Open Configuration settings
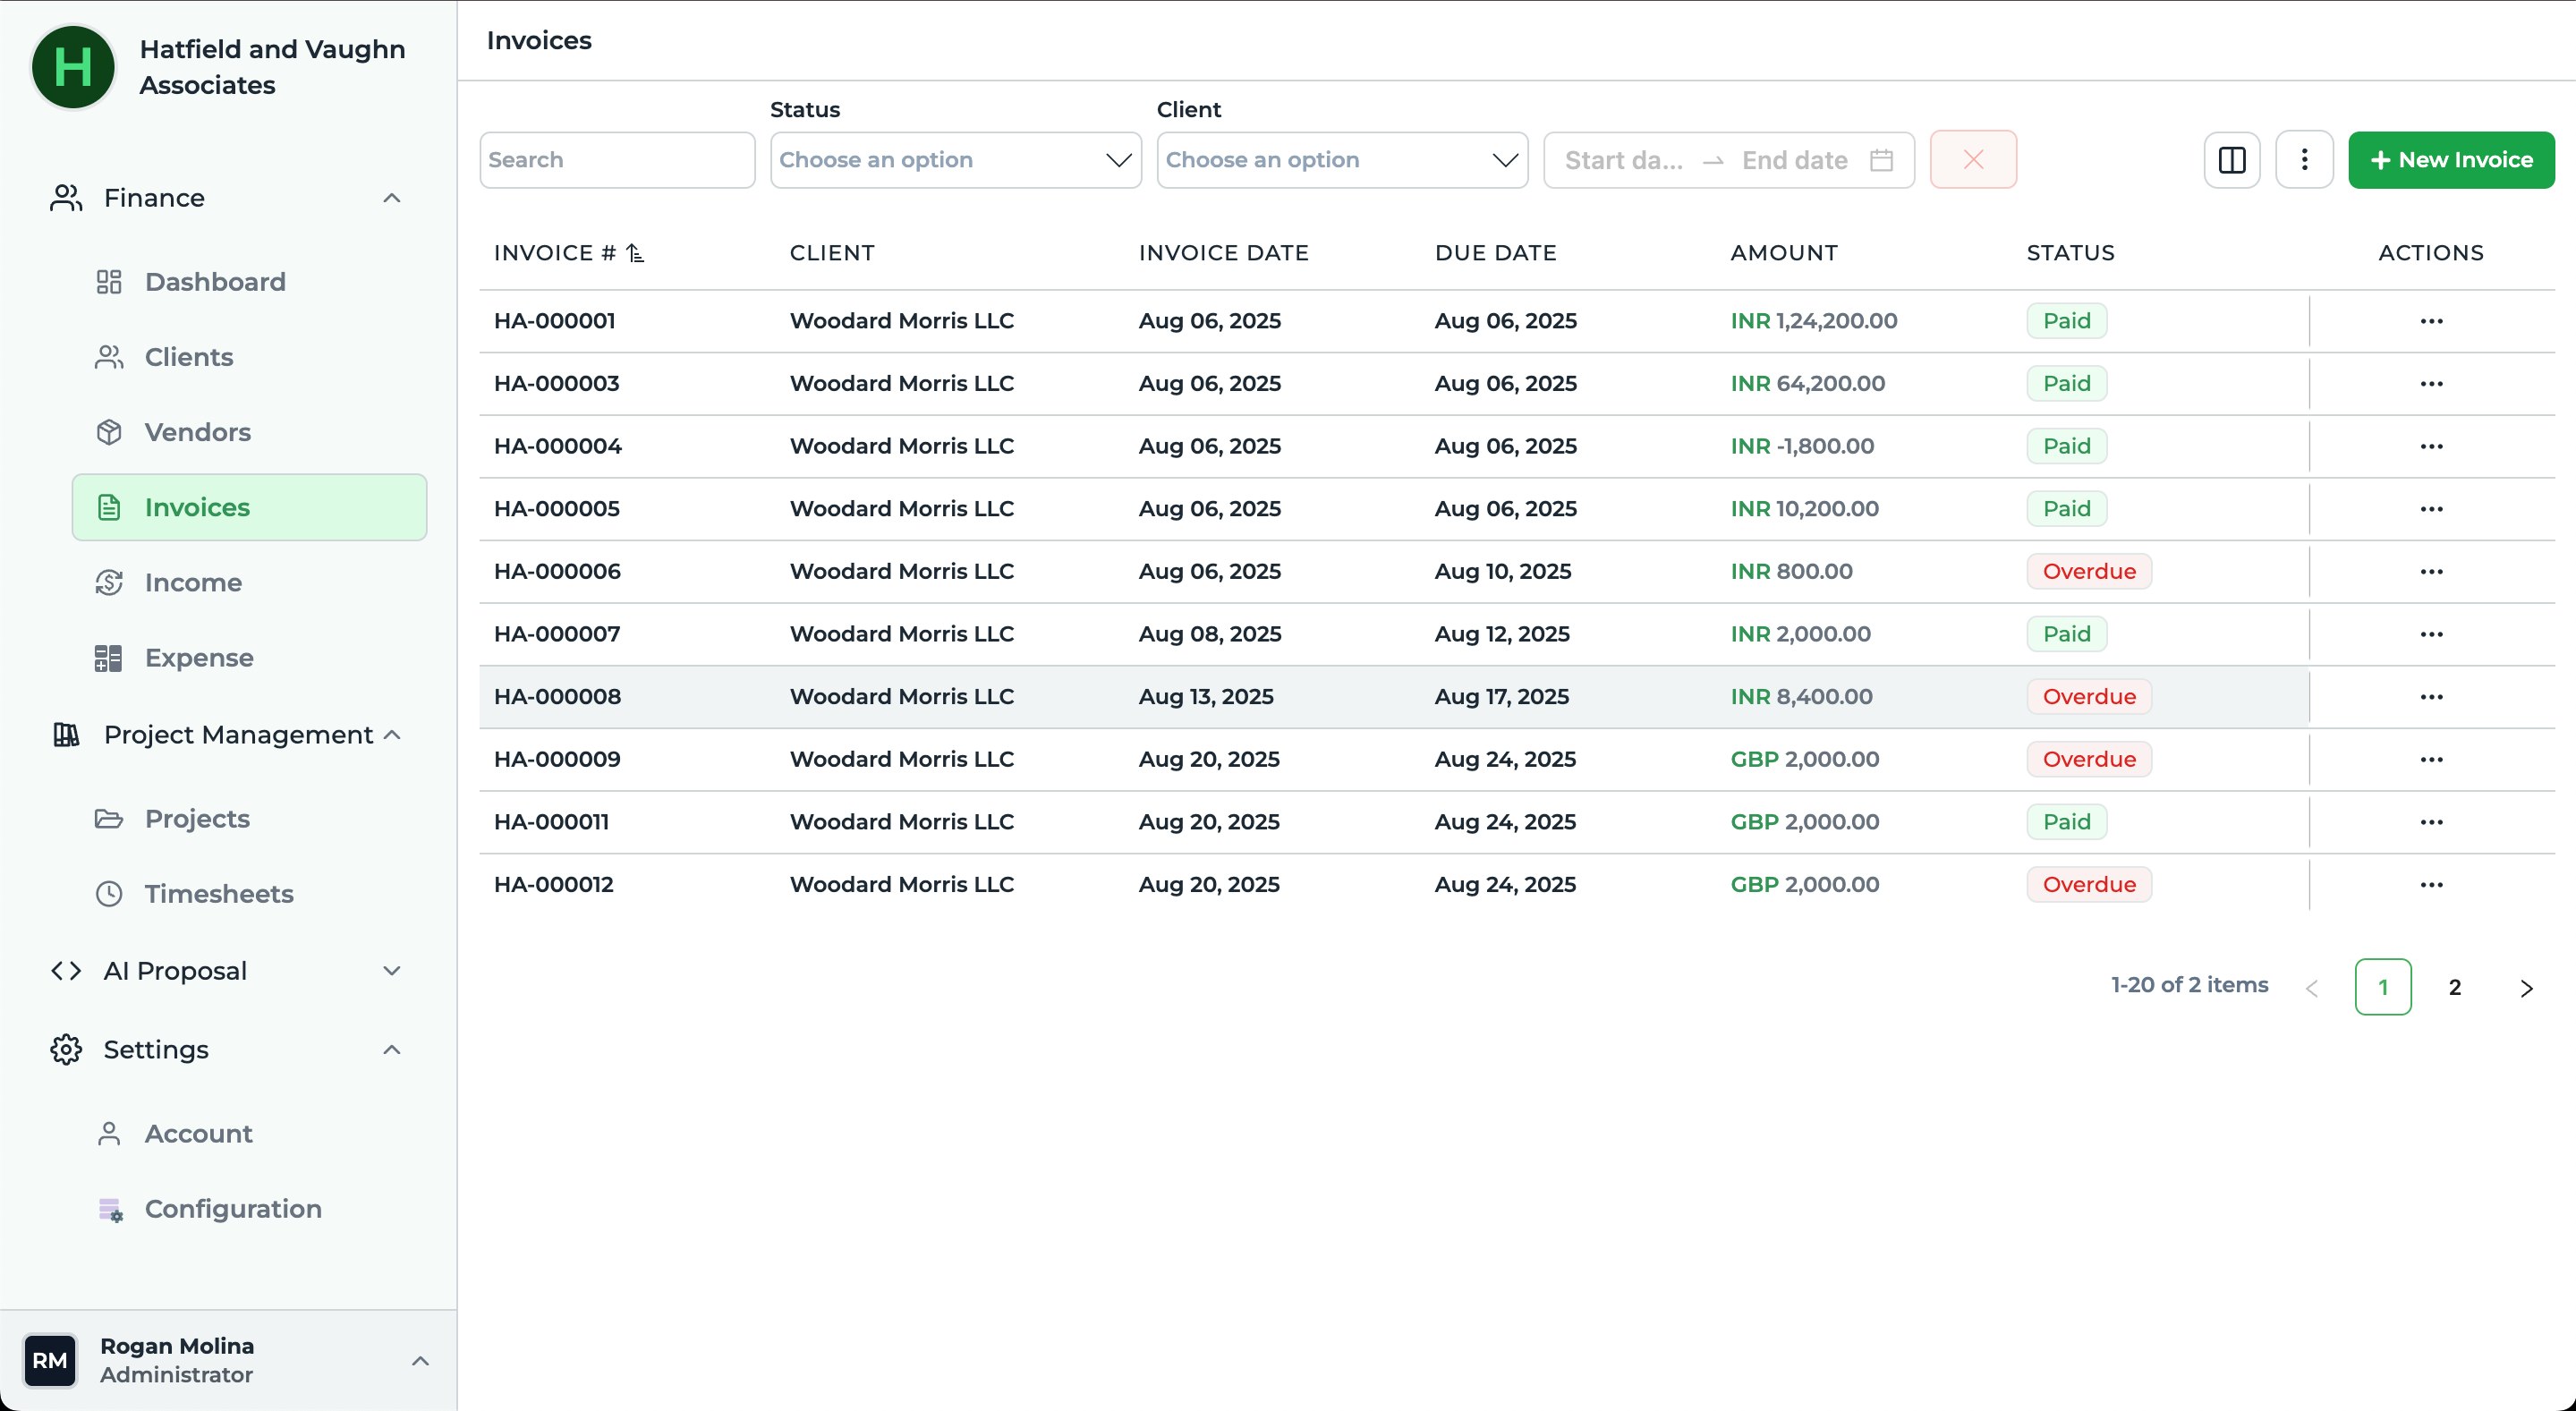 (x=249, y=1209)
